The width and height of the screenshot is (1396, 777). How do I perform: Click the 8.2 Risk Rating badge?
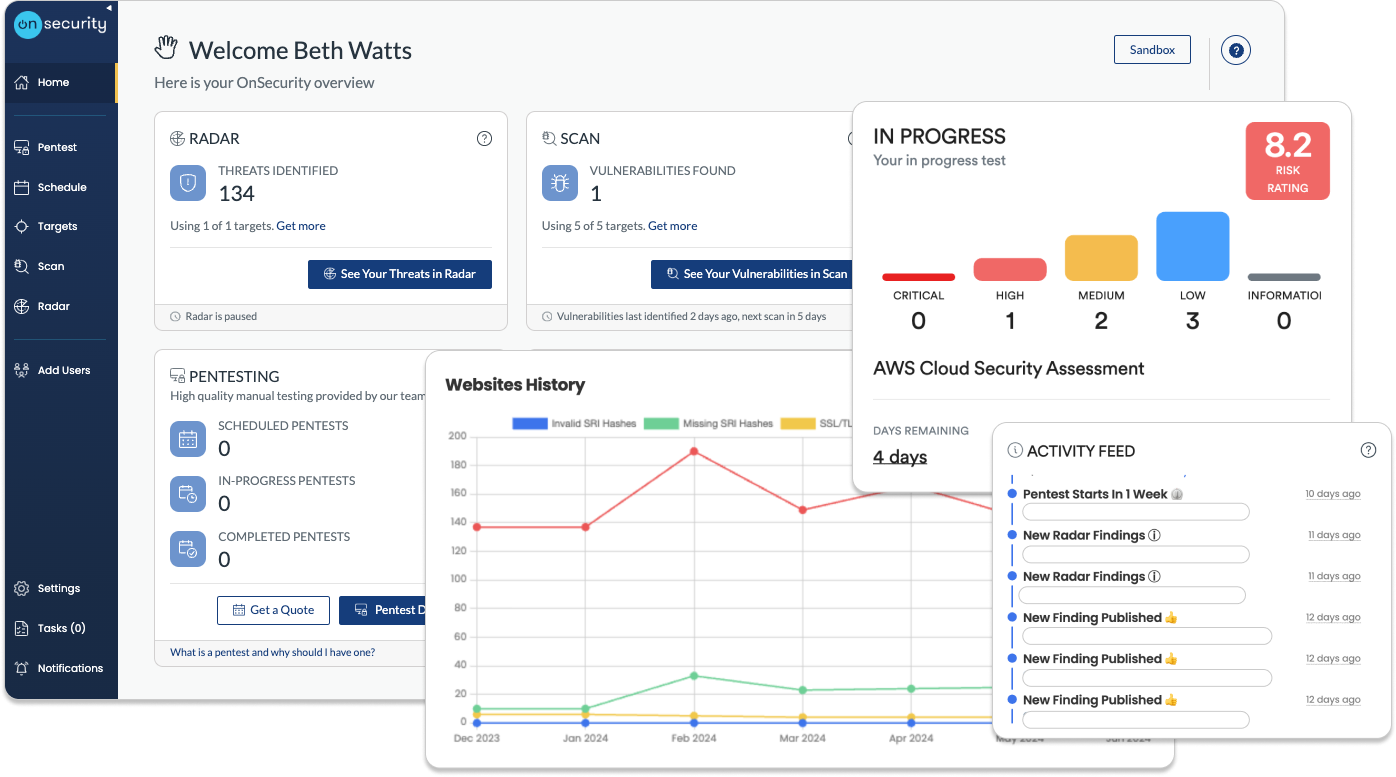tap(1288, 161)
